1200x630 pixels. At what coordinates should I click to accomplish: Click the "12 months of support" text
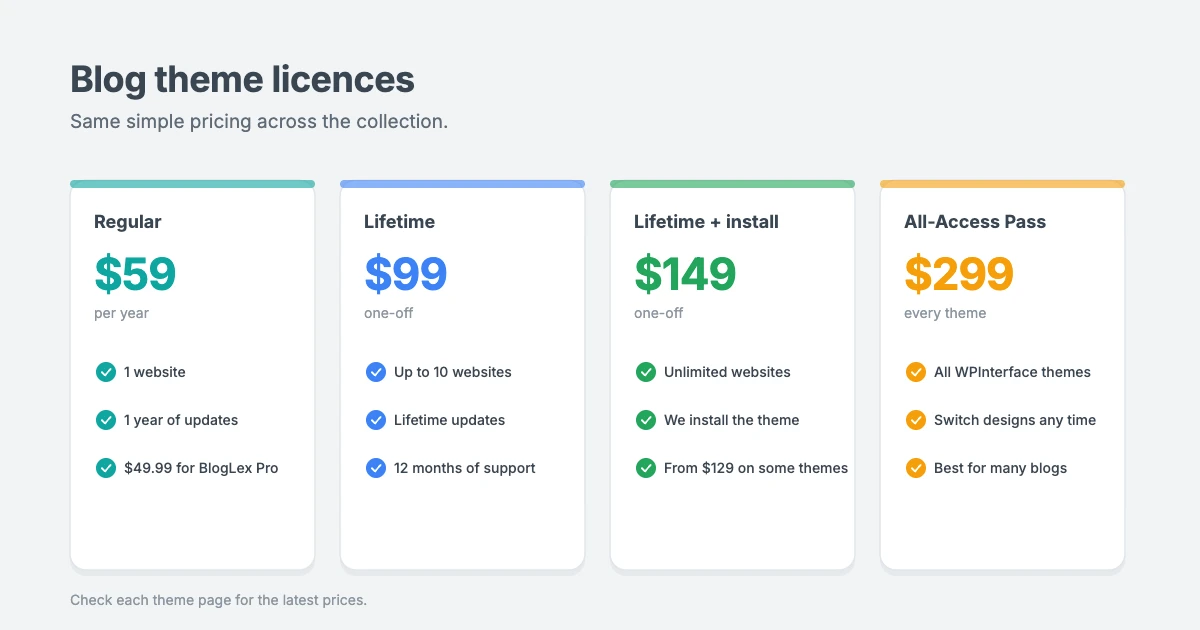(x=465, y=468)
